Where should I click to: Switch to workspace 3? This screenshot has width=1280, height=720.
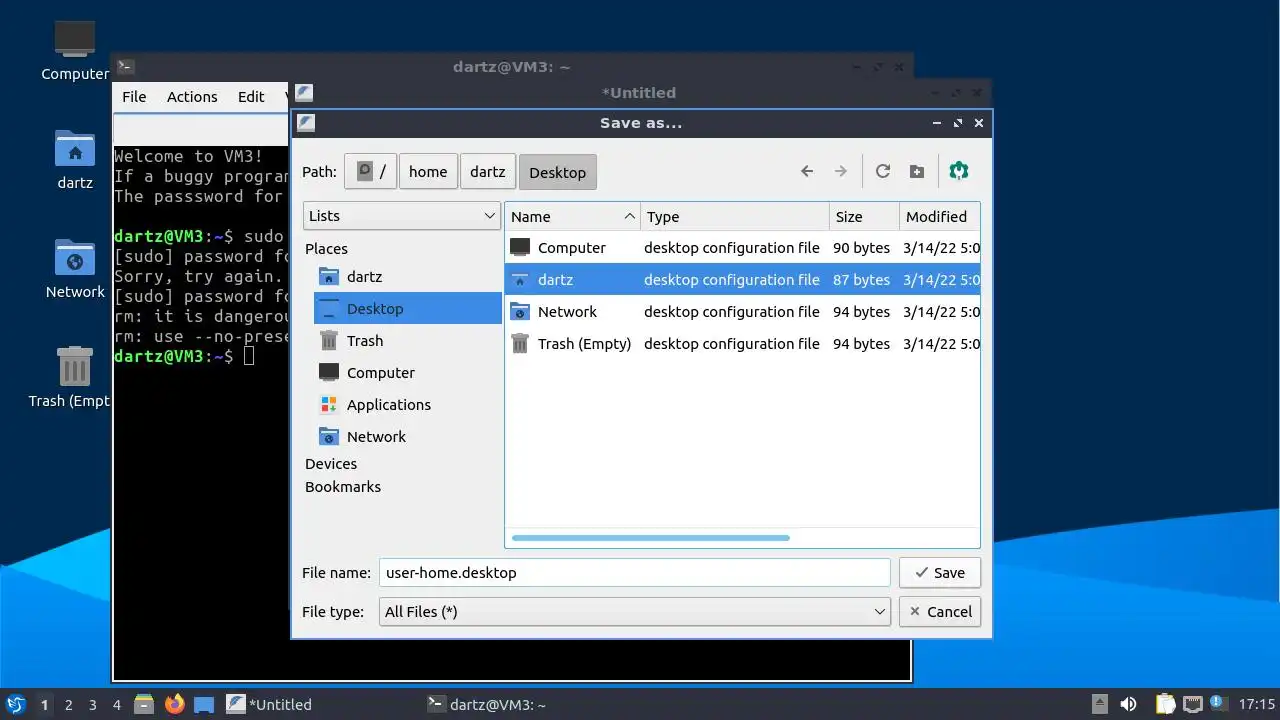point(93,704)
